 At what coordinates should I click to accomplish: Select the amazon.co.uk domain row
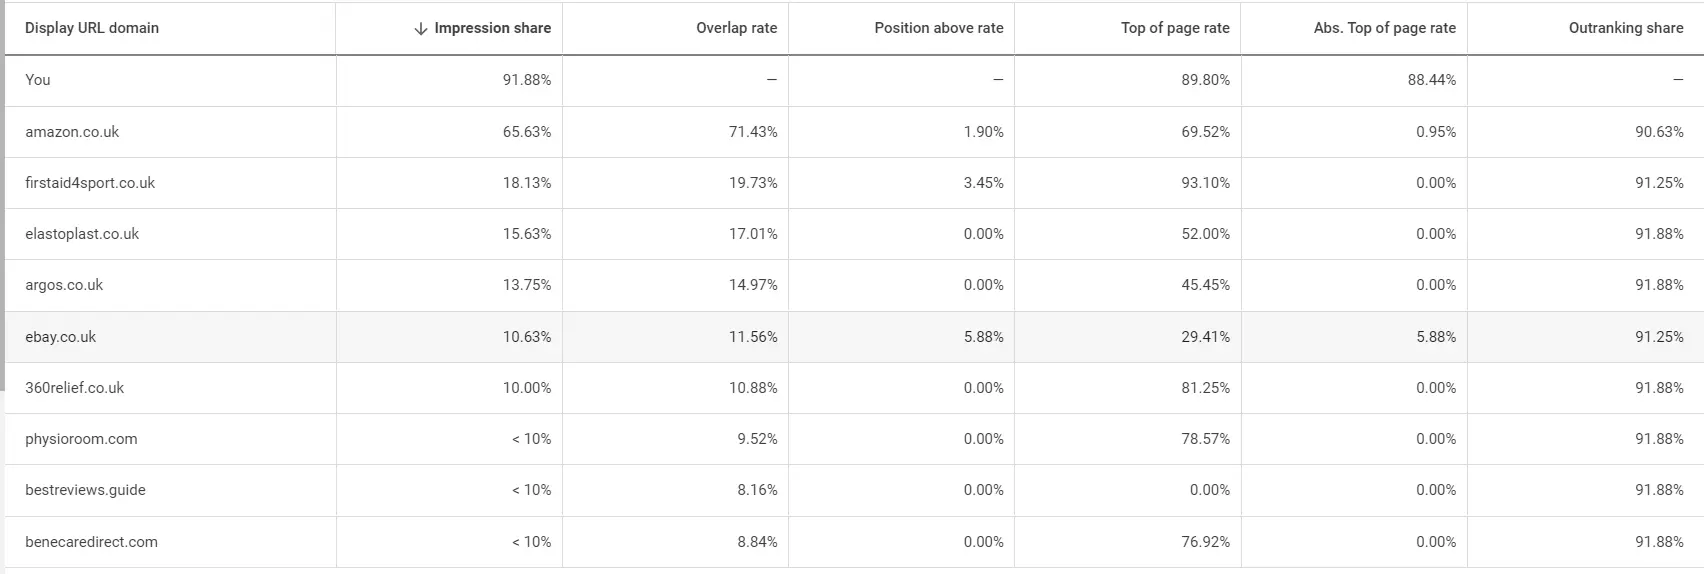pos(72,132)
